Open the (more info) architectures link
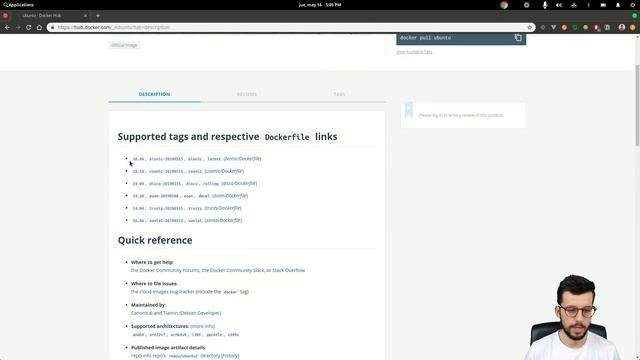The height and width of the screenshot is (360, 640). click(202, 326)
